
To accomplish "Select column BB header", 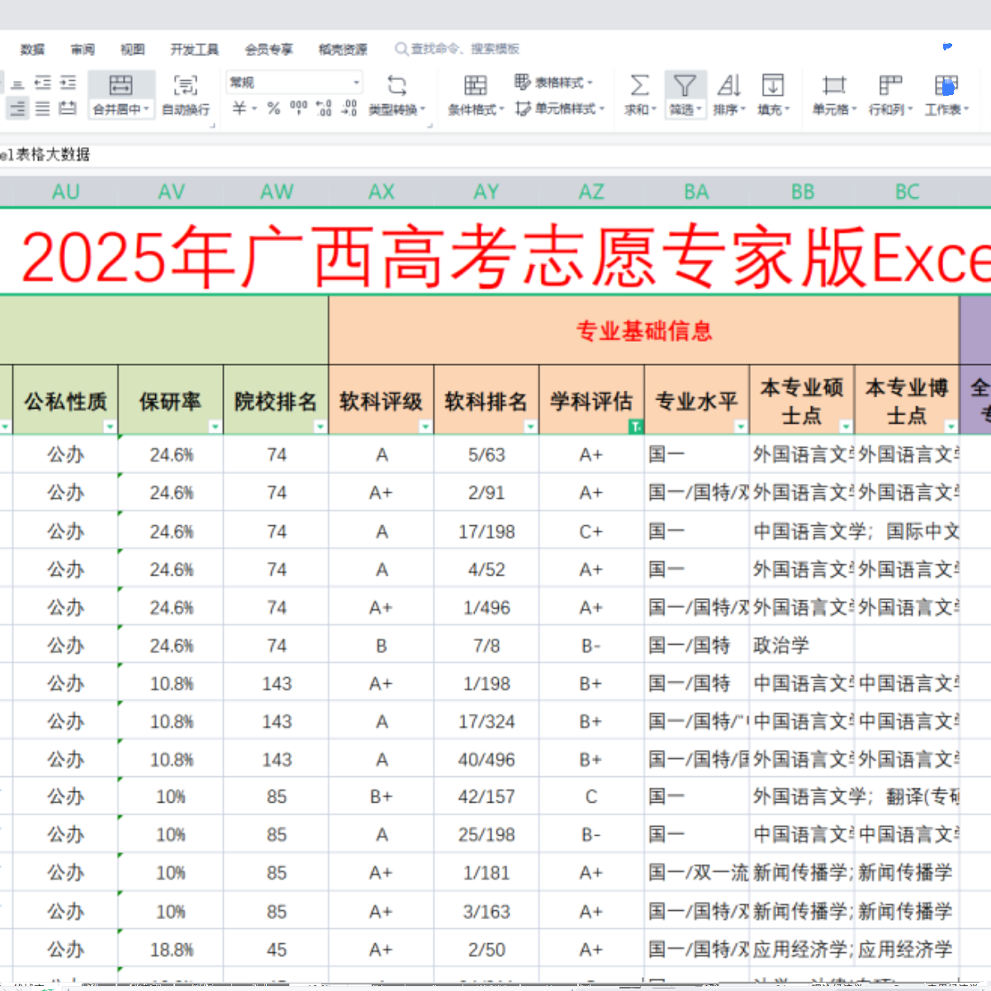I will 802,192.
